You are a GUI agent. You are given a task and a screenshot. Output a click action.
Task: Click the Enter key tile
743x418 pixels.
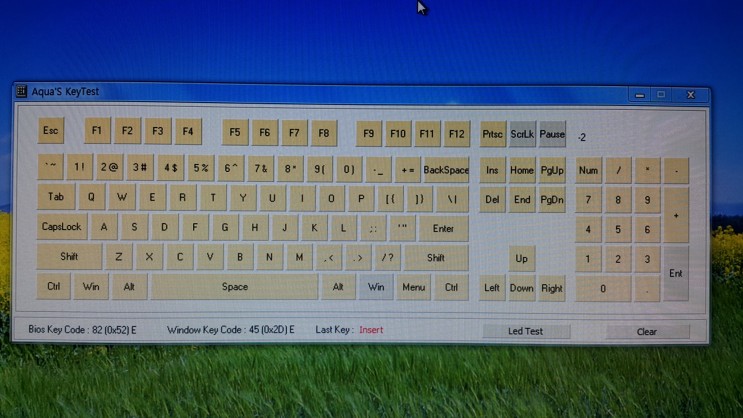[444, 228]
